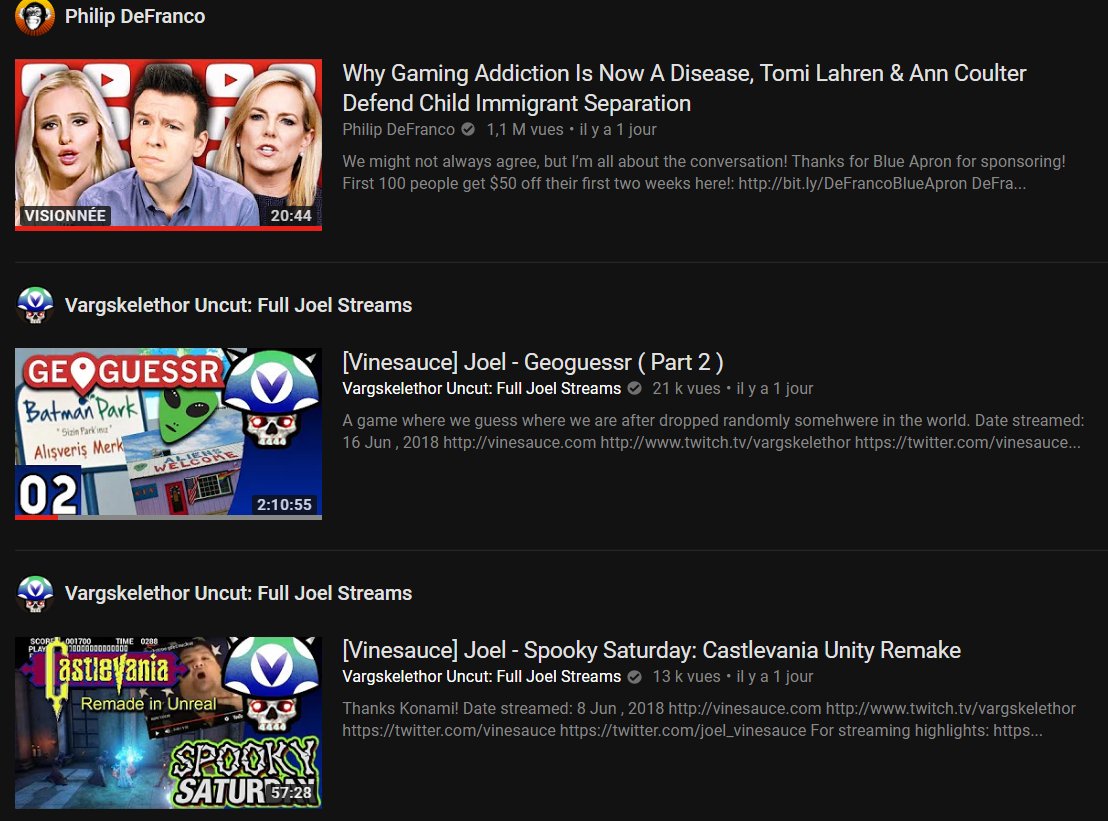The width and height of the screenshot is (1108, 821).
Task: Click the Blue Apron sponsoring description text
Action: tap(704, 172)
